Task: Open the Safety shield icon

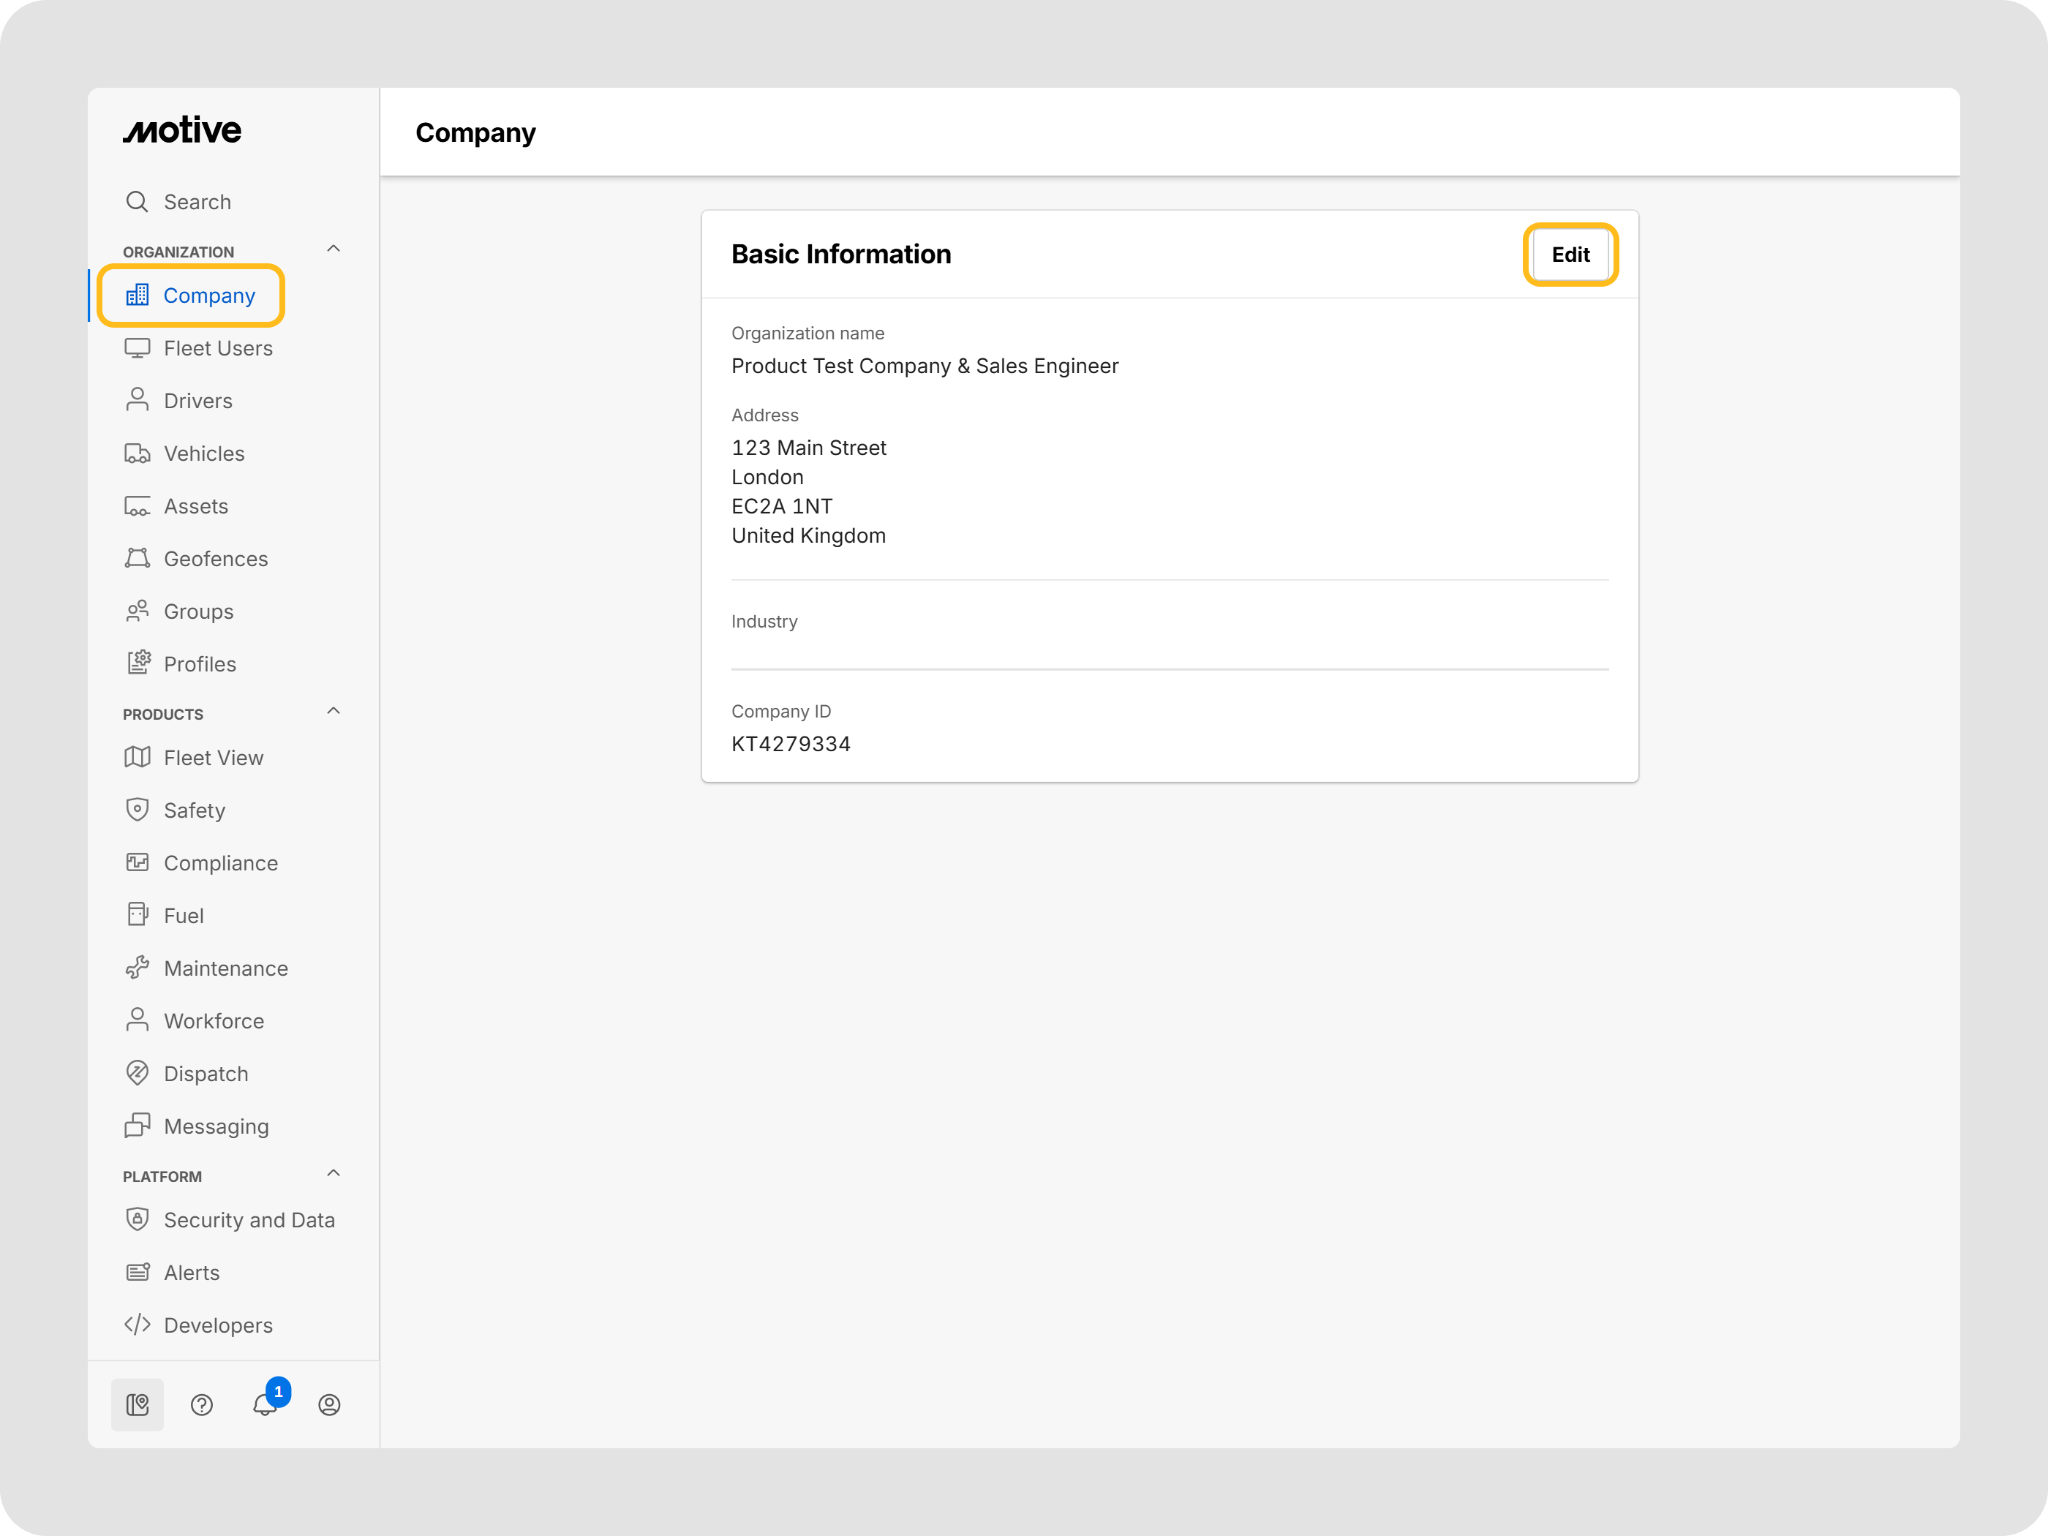Action: 137,810
